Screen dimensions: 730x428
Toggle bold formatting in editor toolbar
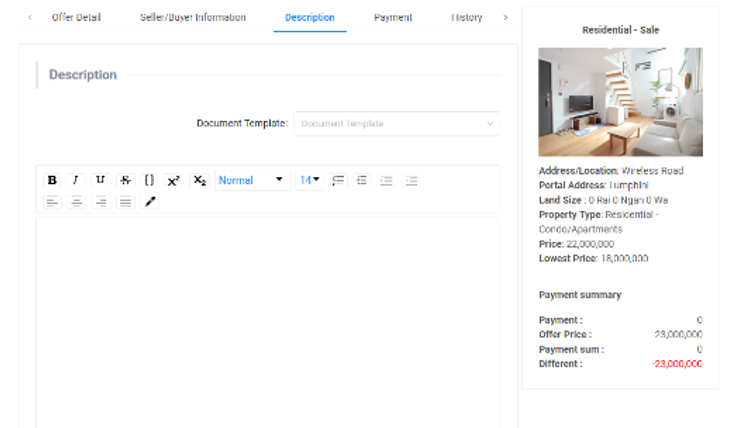52,180
